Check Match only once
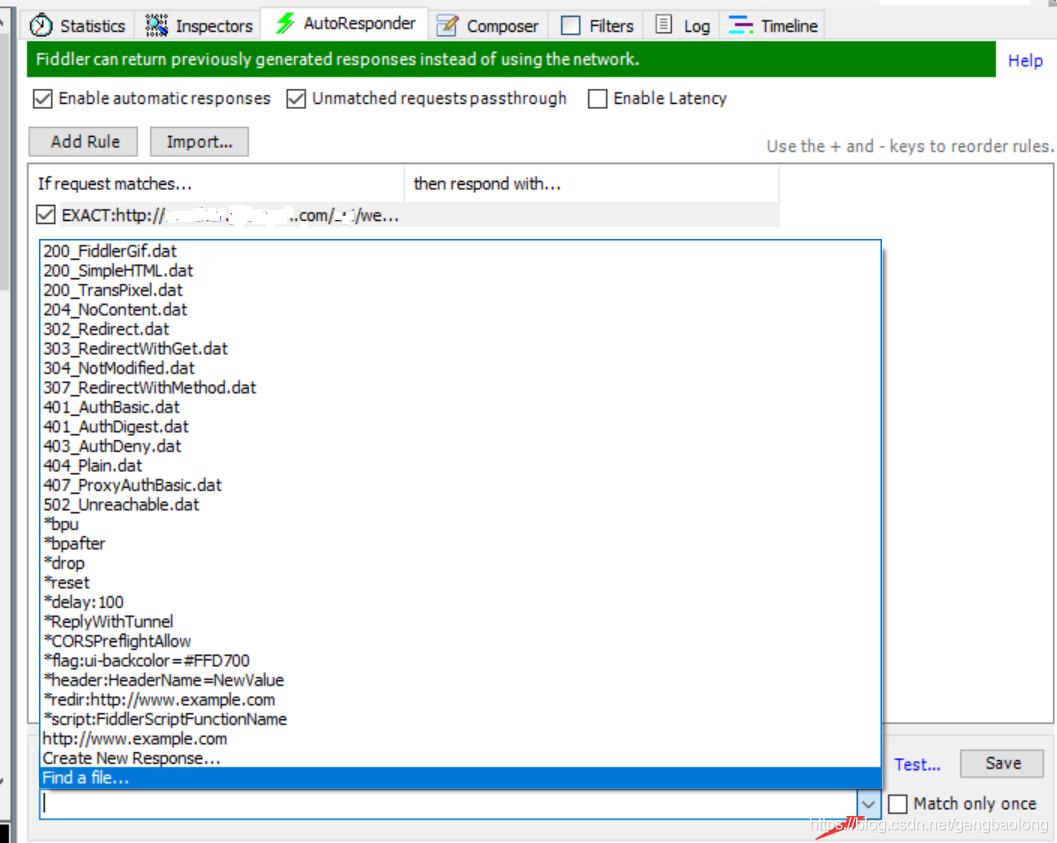Image resolution: width=1057 pixels, height=843 pixels. click(897, 803)
